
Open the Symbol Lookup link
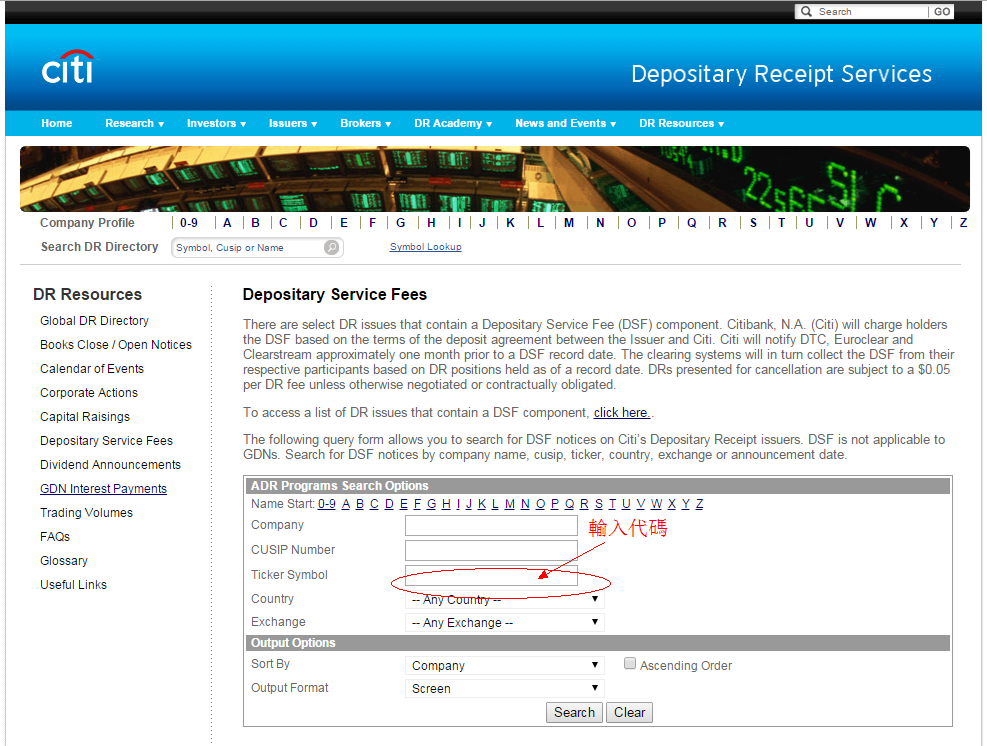click(x=426, y=247)
